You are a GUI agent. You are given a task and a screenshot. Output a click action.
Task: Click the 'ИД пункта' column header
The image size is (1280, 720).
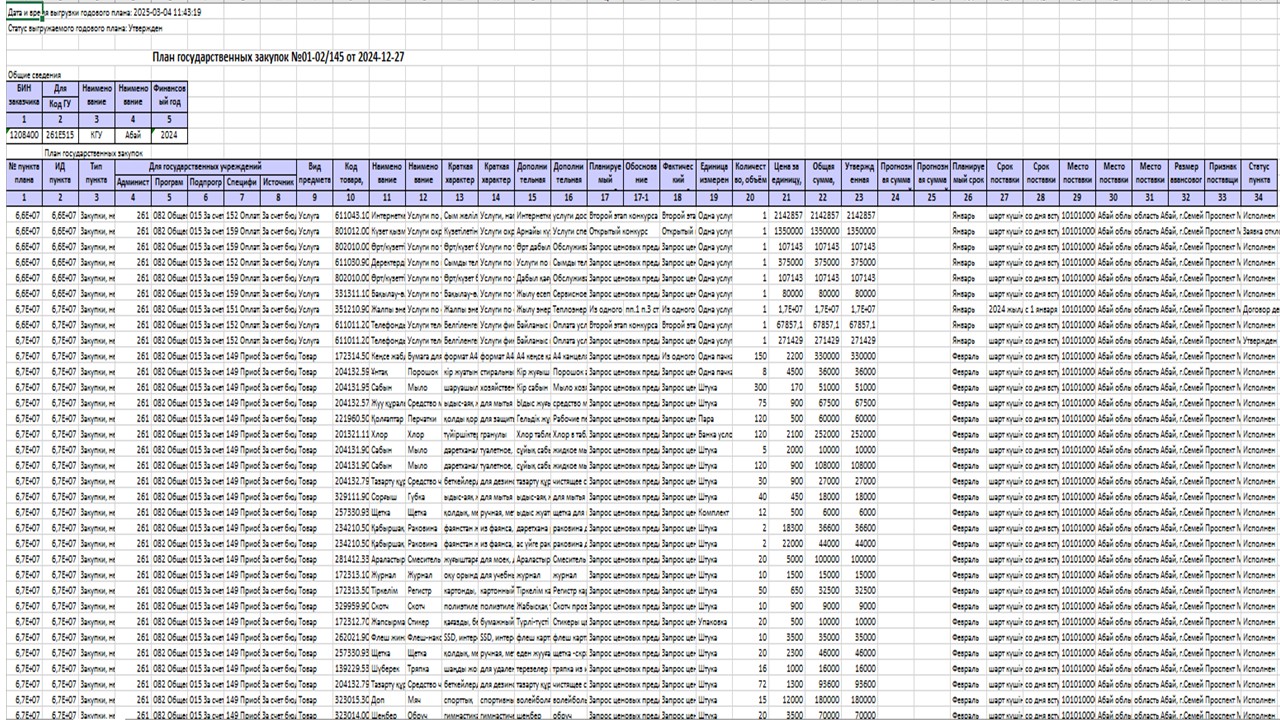tap(60, 173)
